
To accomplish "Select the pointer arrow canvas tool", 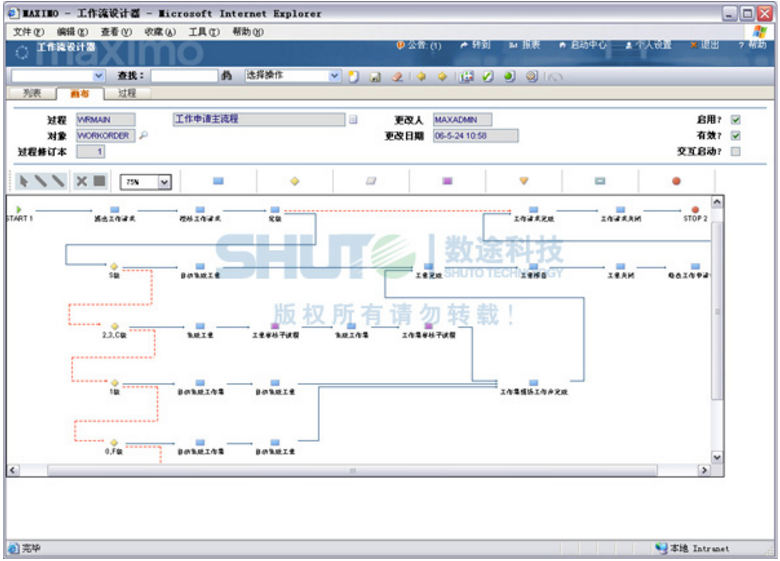I will point(23,181).
